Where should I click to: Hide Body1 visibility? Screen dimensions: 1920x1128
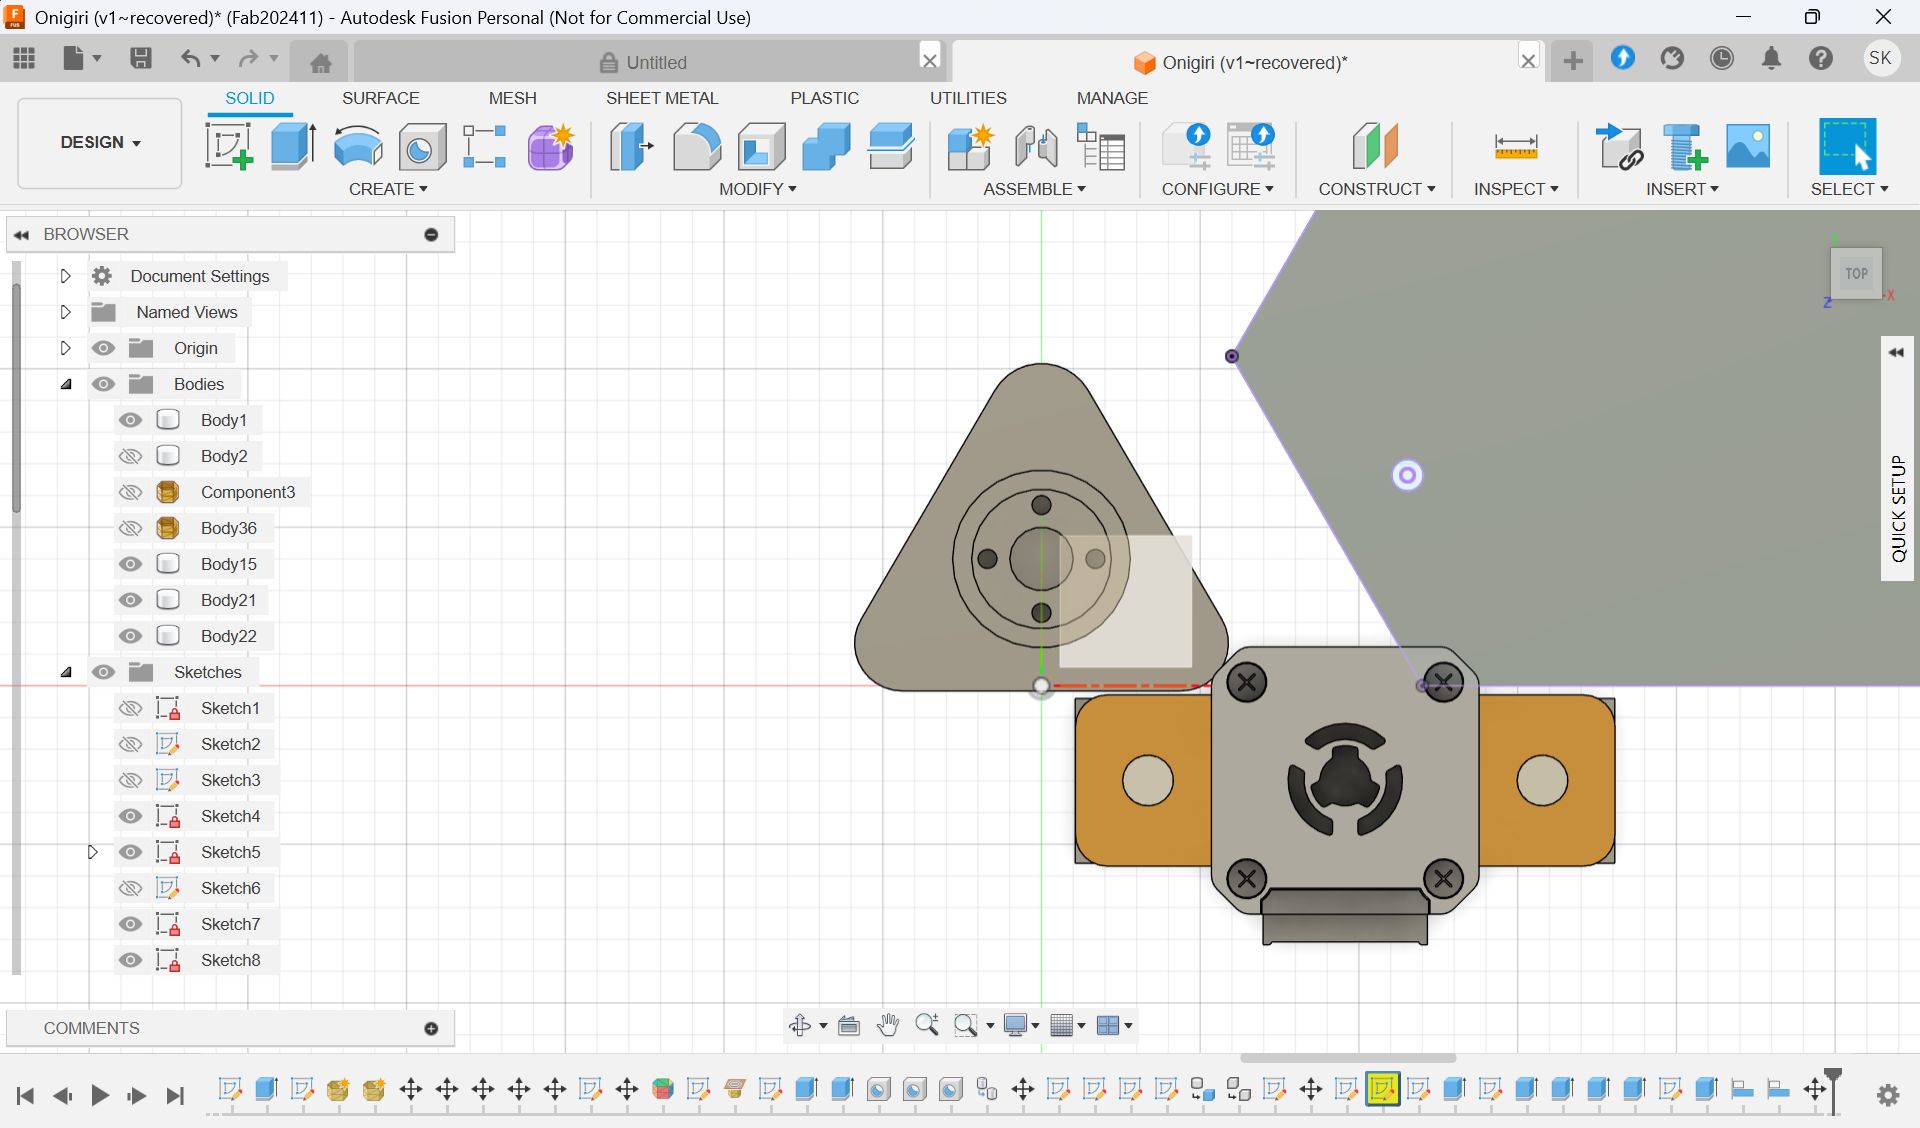(x=130, y=420)
